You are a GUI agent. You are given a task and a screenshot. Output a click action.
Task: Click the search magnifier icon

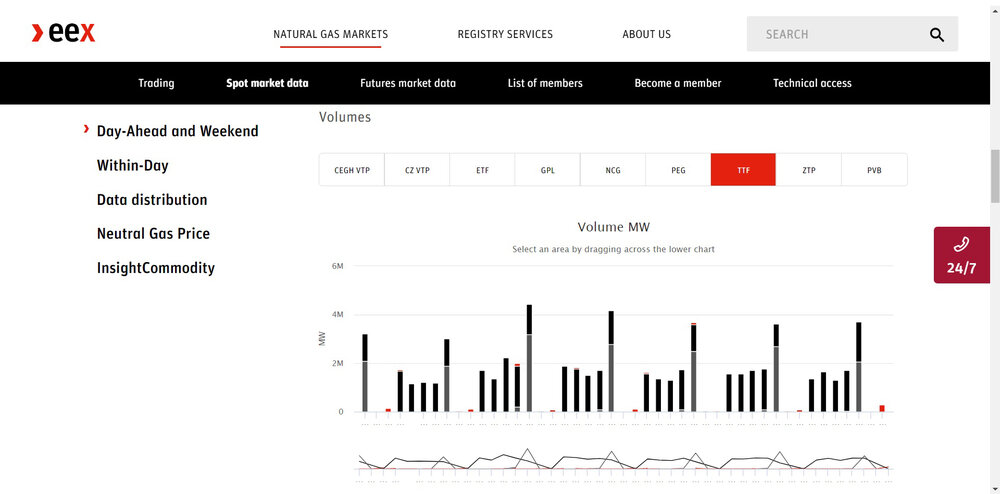point(936,34)
